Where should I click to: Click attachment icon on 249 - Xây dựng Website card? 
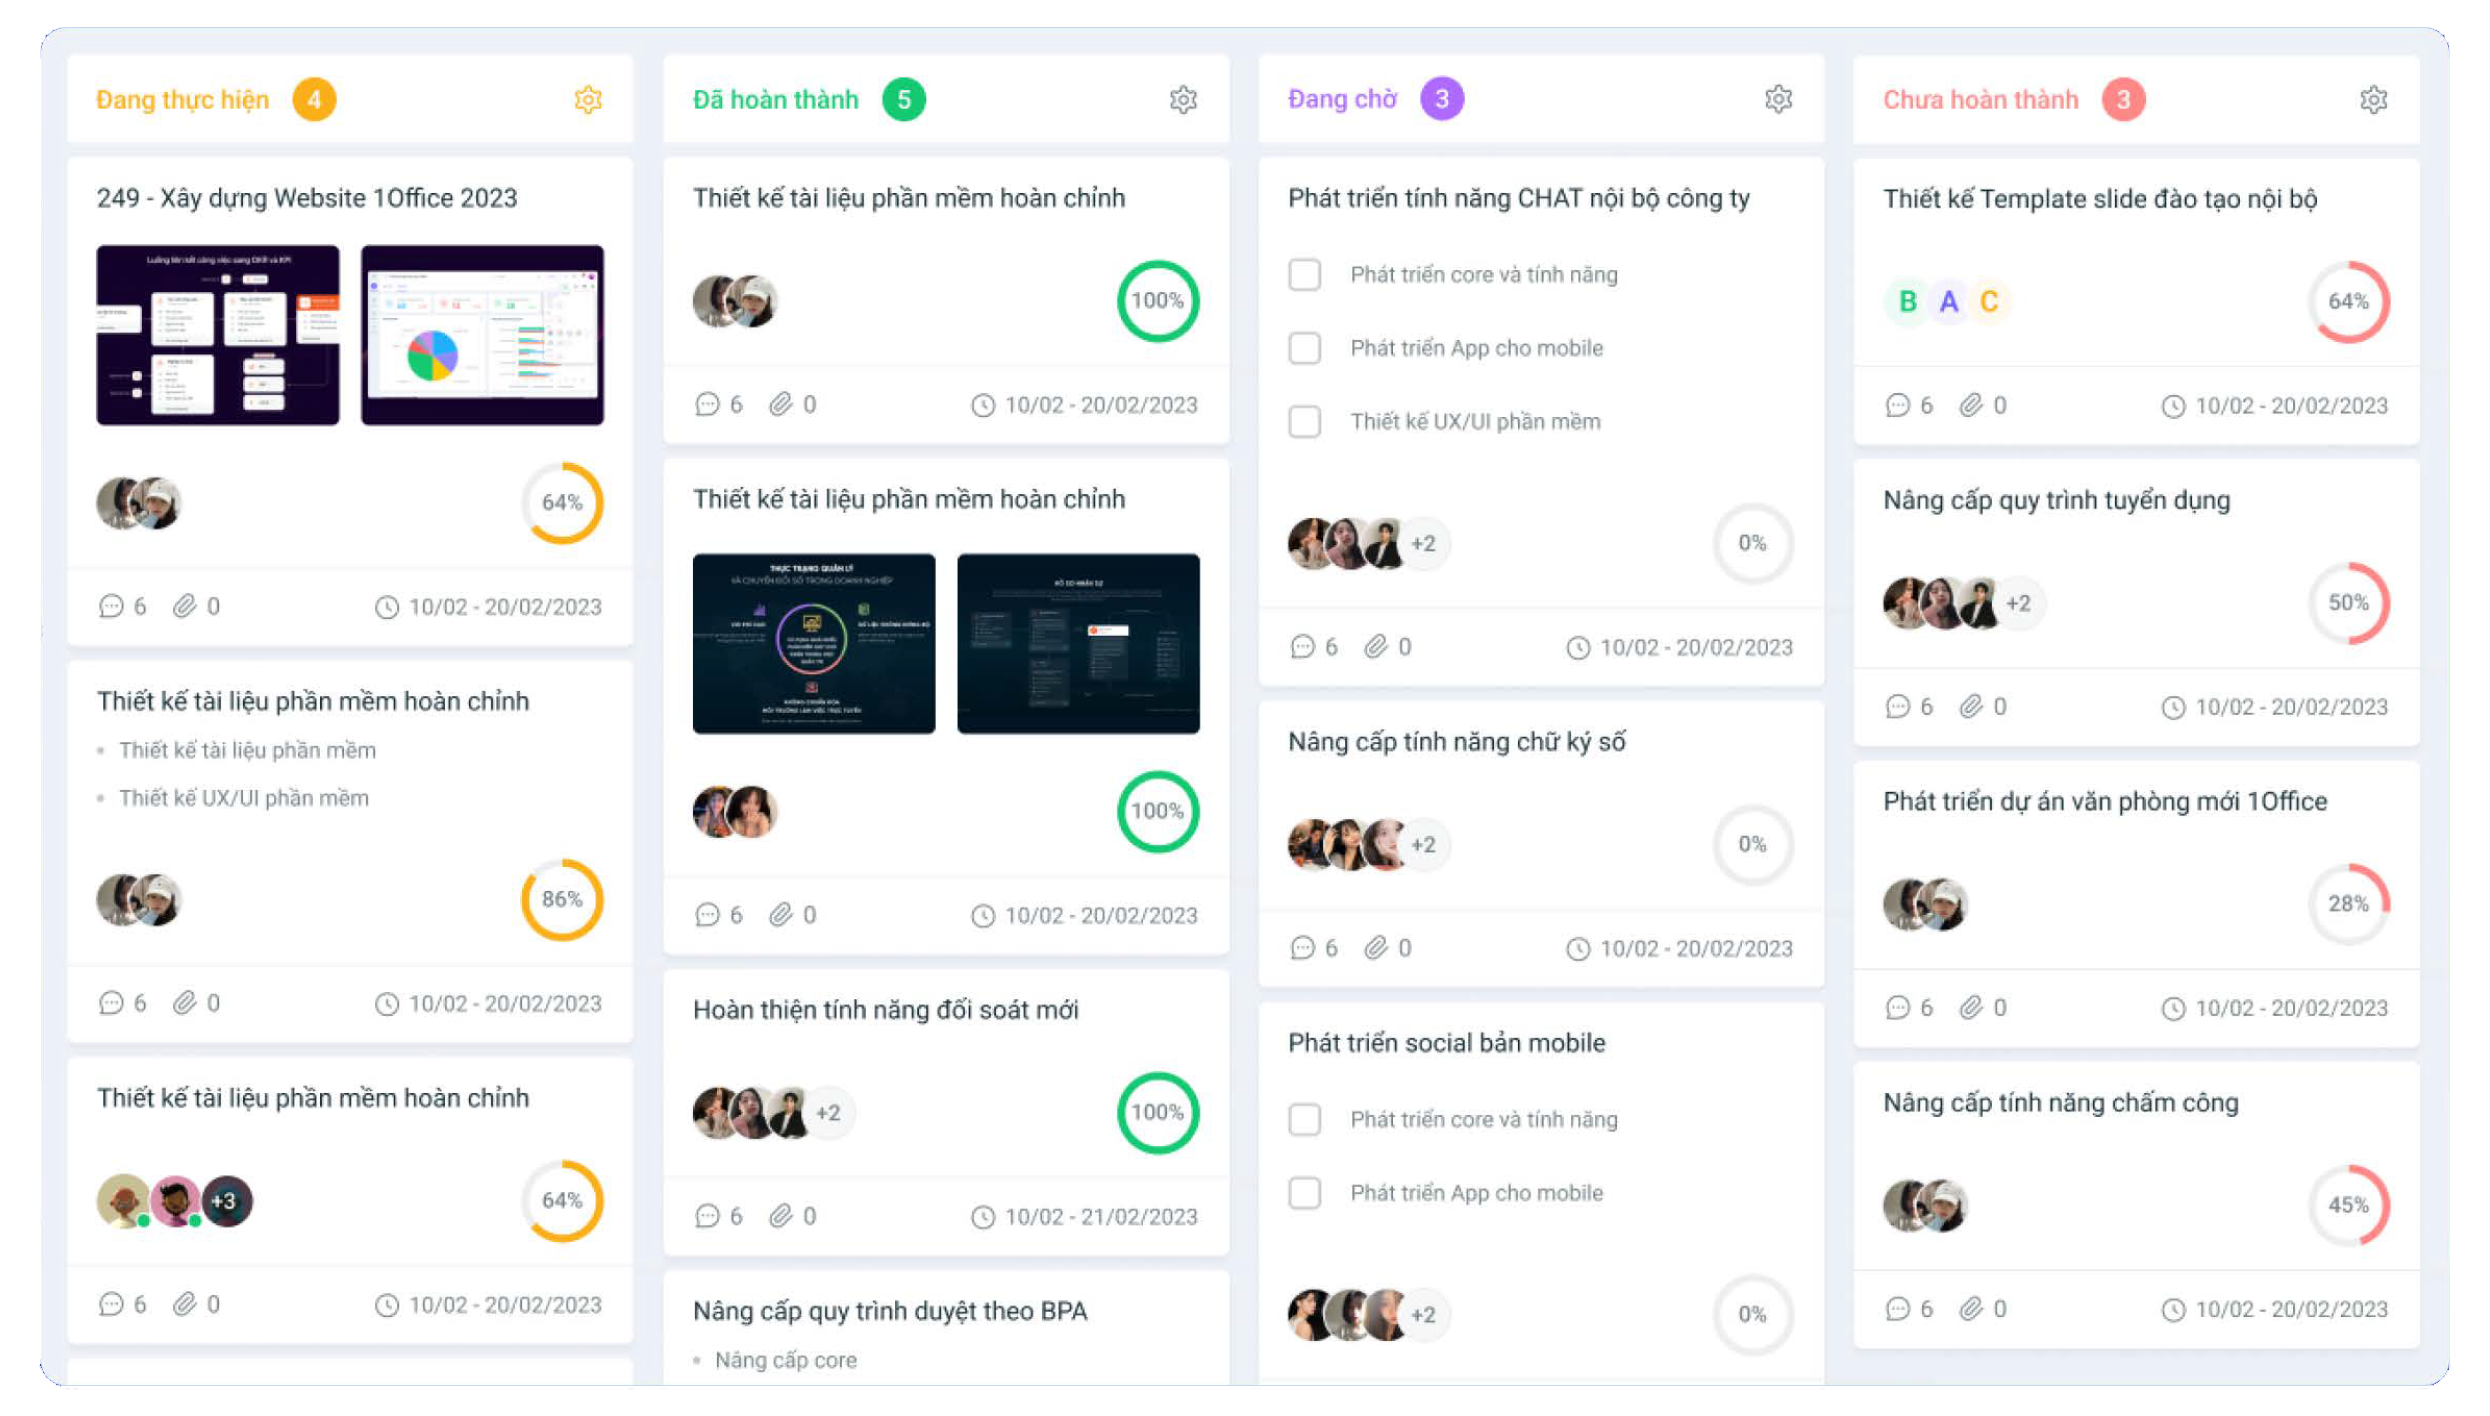coord(184,607)
